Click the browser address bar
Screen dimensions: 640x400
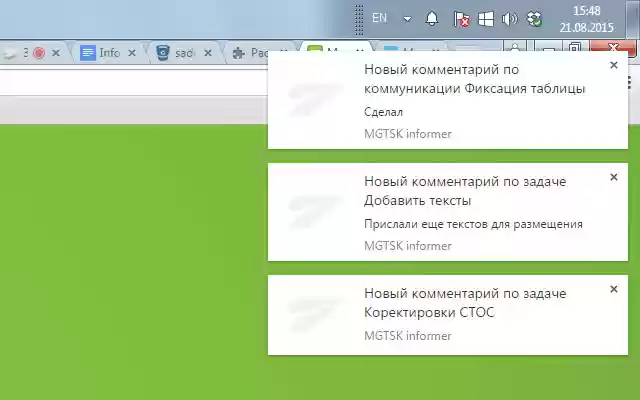click(133, 83)
